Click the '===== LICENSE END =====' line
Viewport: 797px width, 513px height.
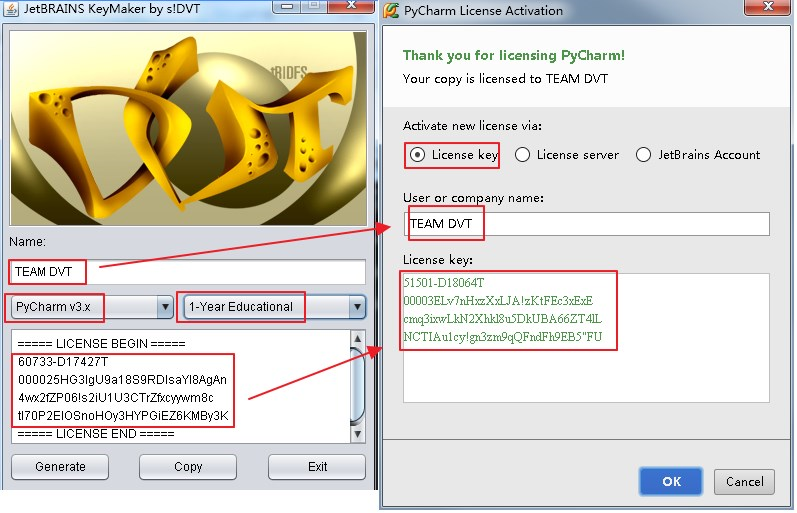(x=96, y=434)
